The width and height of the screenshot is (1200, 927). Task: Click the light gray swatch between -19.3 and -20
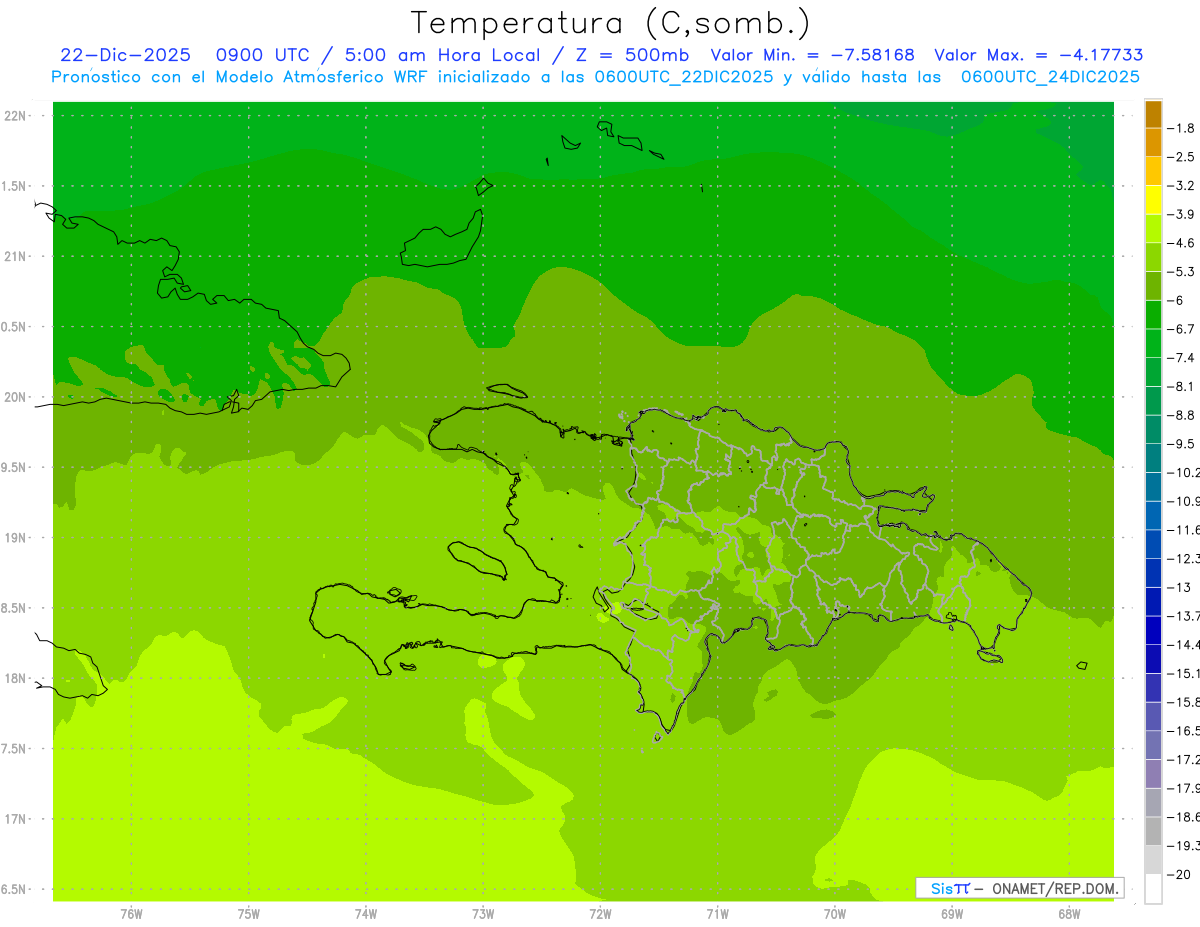[x=1153, y=860]
